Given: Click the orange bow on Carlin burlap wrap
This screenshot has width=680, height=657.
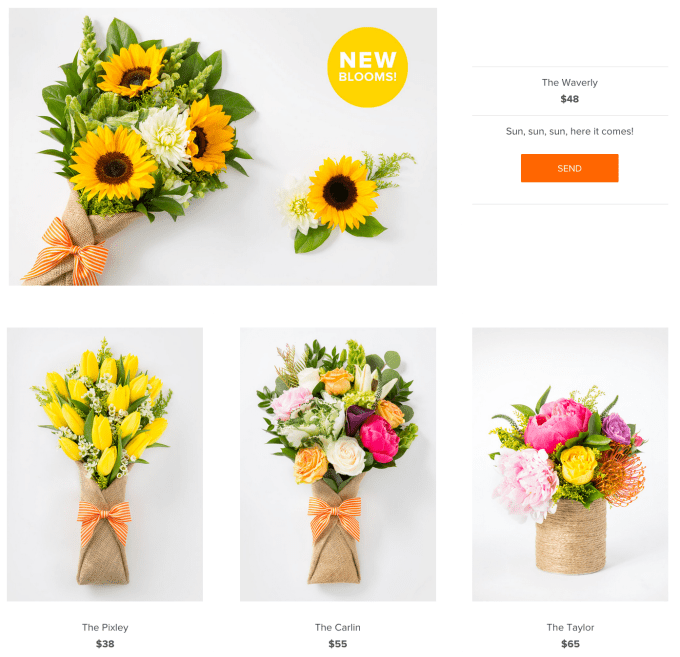Looking at the screenshot, I should tap(334, 516).
